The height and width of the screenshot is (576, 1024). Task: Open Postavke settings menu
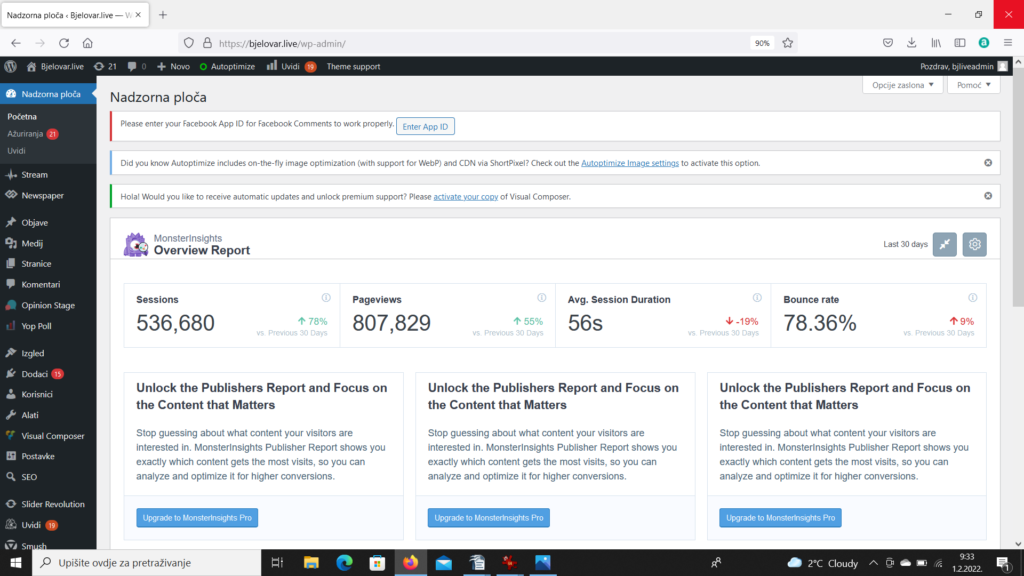(x=48, y=456)
